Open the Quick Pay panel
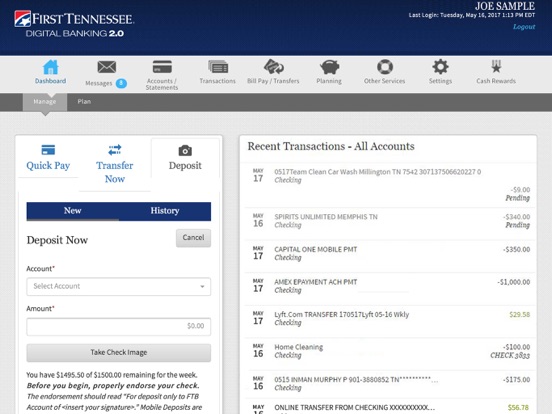This screenshot has height=414, width=552. tap(48, 158)
